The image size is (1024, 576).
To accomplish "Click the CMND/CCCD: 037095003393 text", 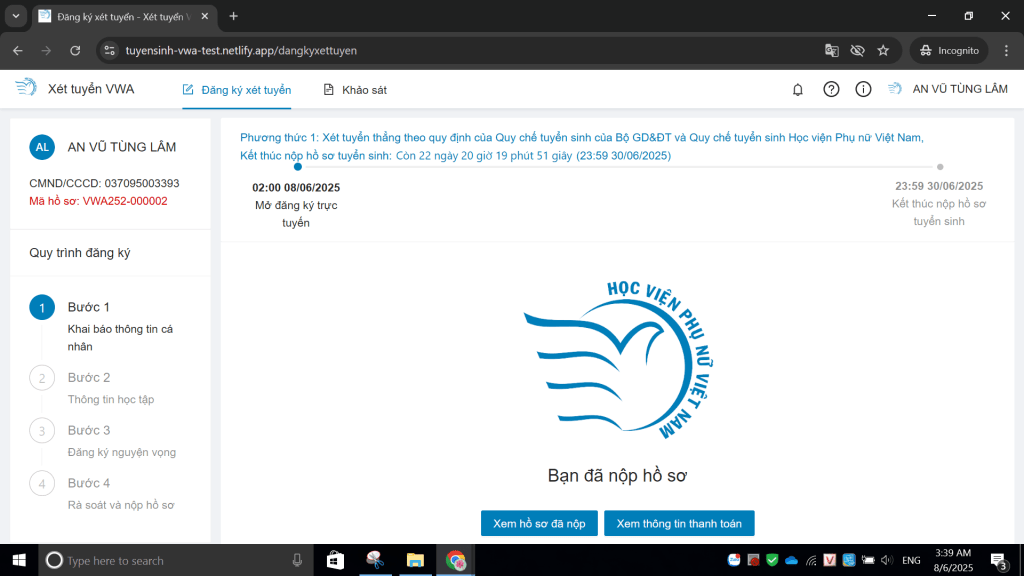I will click(104, 184).
